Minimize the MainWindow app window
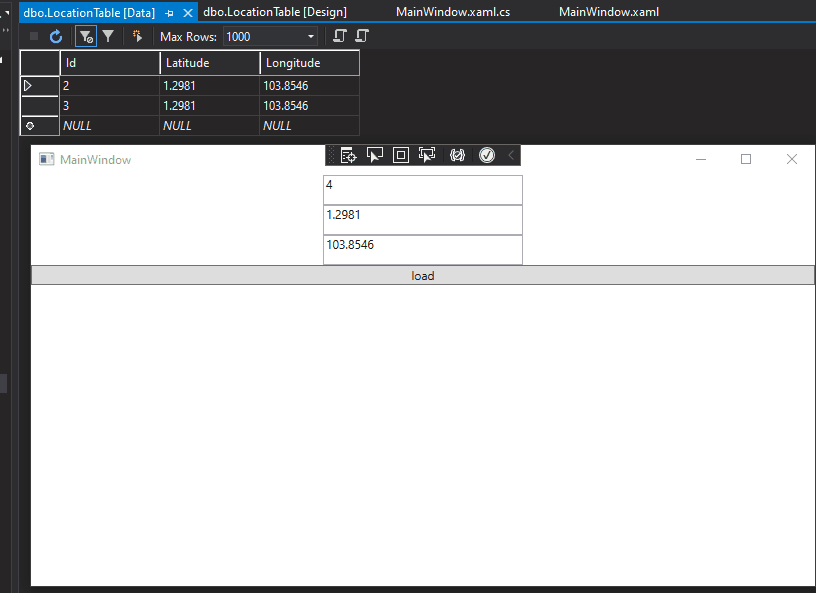Viewport: 816px width, 593px height. (701, 159)
